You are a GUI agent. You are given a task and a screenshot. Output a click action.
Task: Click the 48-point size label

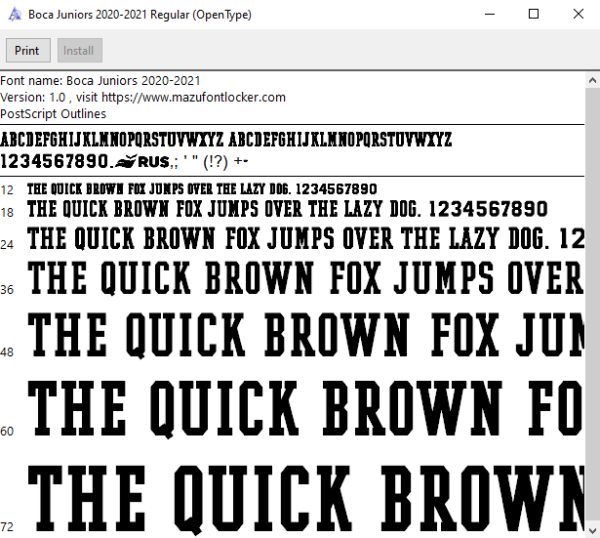[7, 352]
